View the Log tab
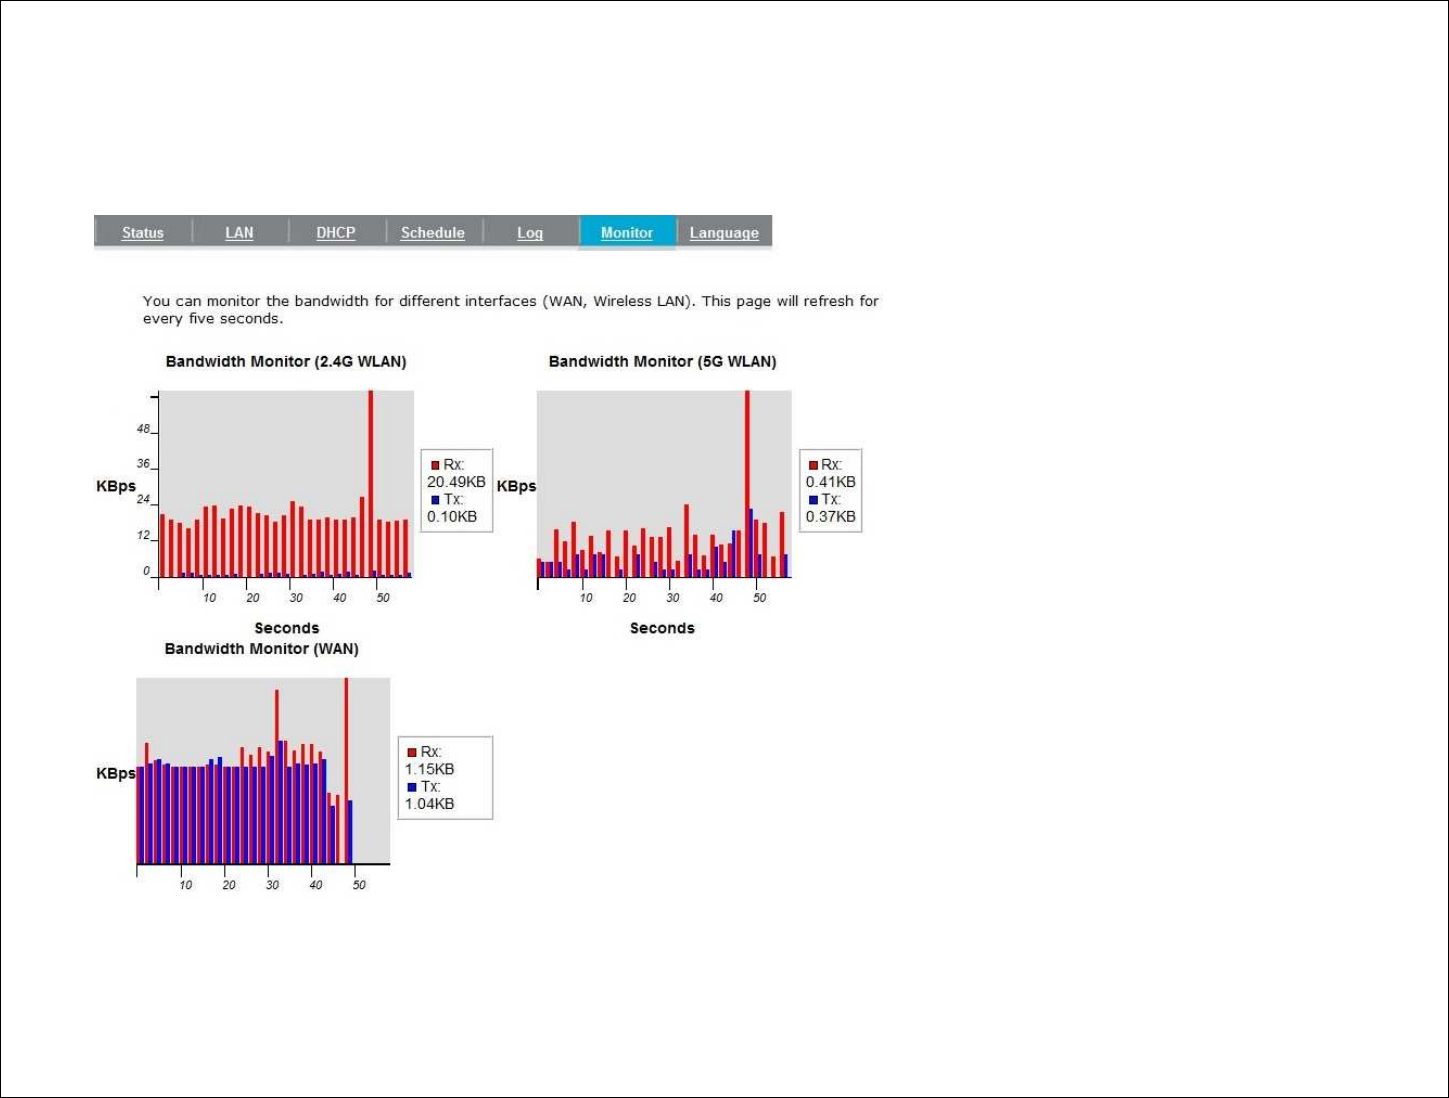 click(530, 233)
